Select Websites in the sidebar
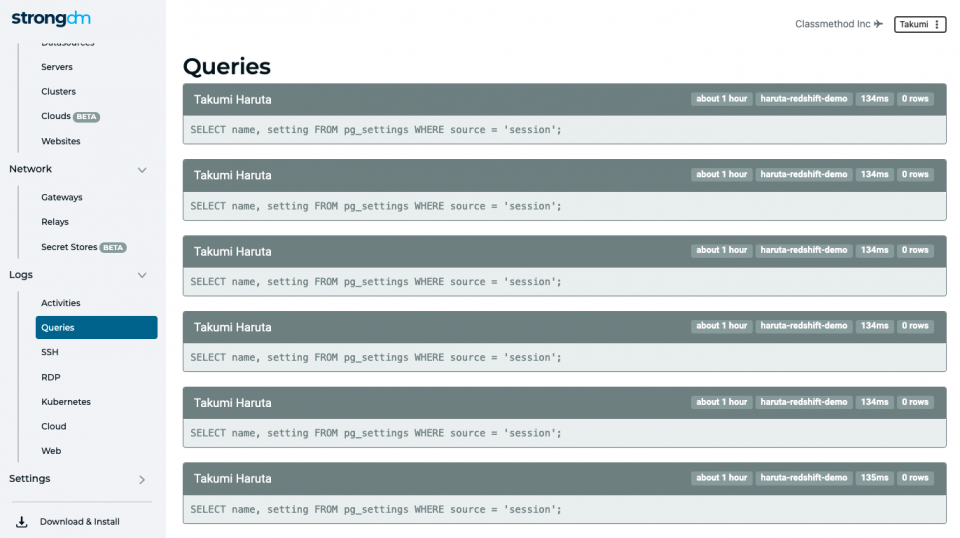 (61, 141)
